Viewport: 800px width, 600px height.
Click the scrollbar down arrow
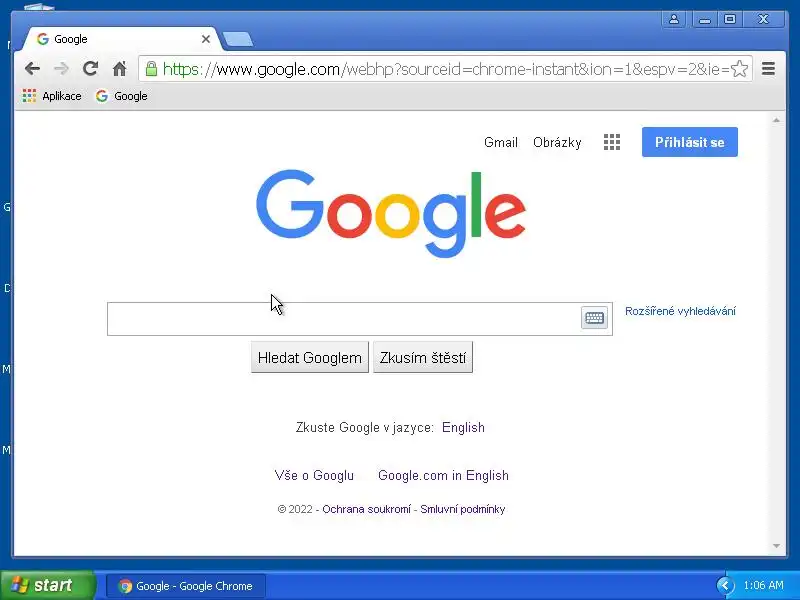click(777, 546)
